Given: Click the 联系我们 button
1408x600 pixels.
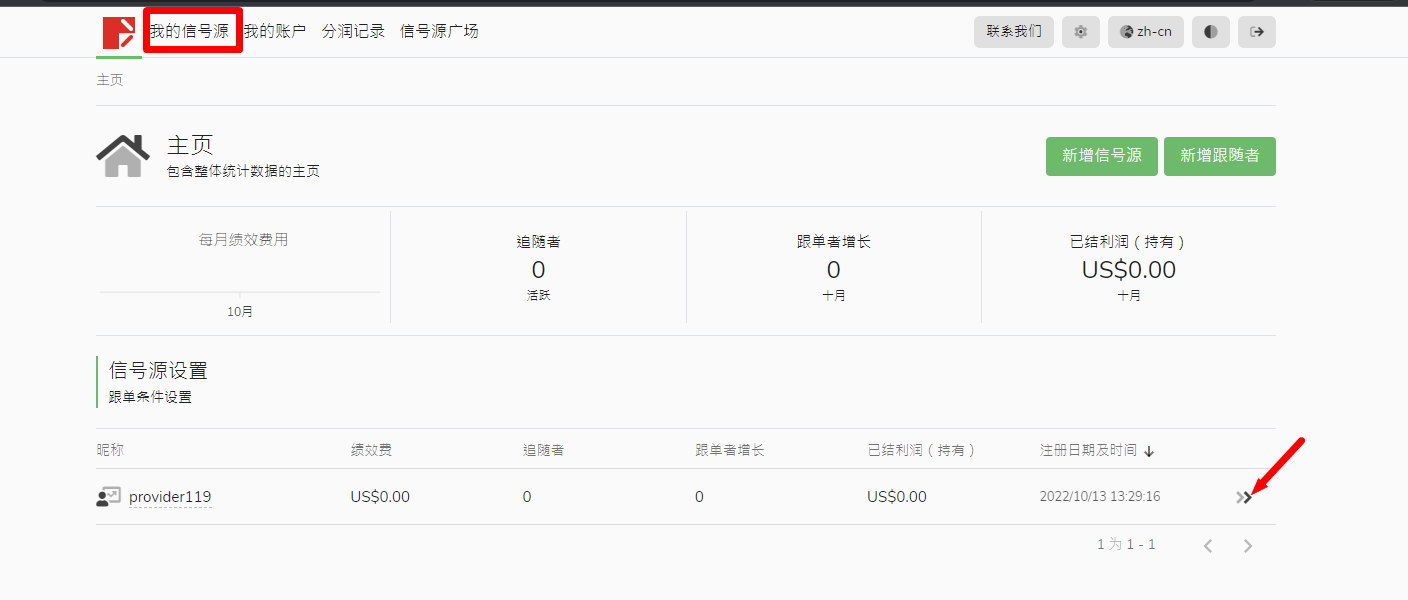Looking at the screenshot, I should 1013,32.
